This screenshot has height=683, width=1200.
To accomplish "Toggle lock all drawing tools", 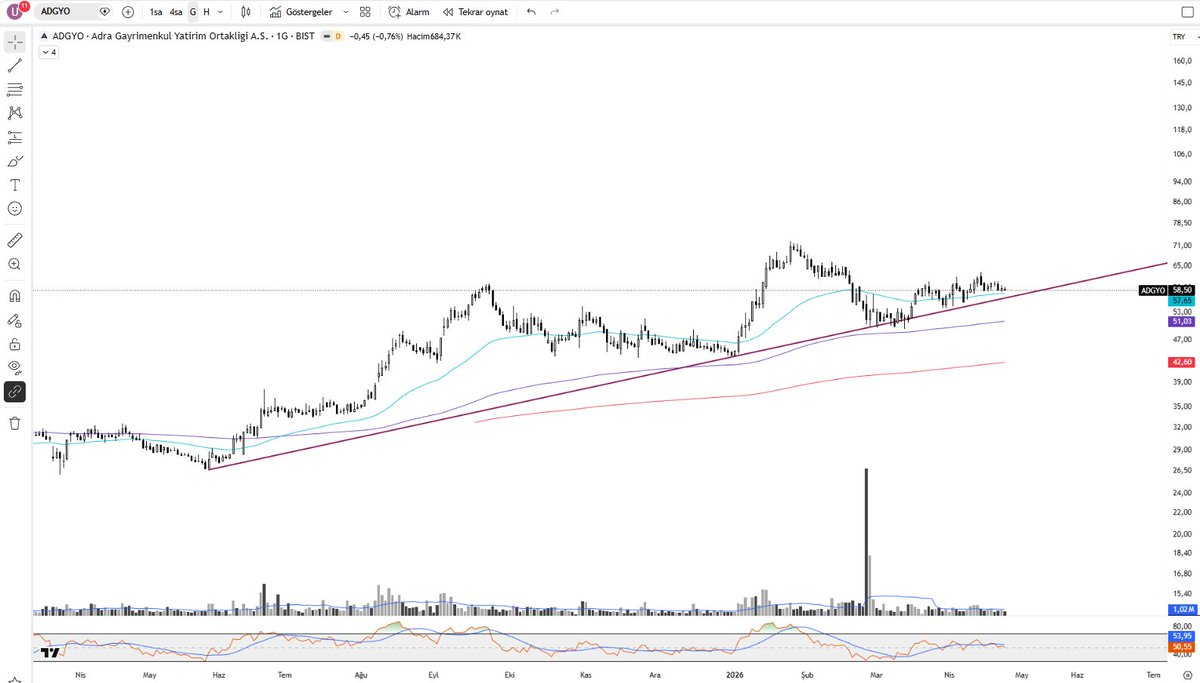I will pos(15,344).
